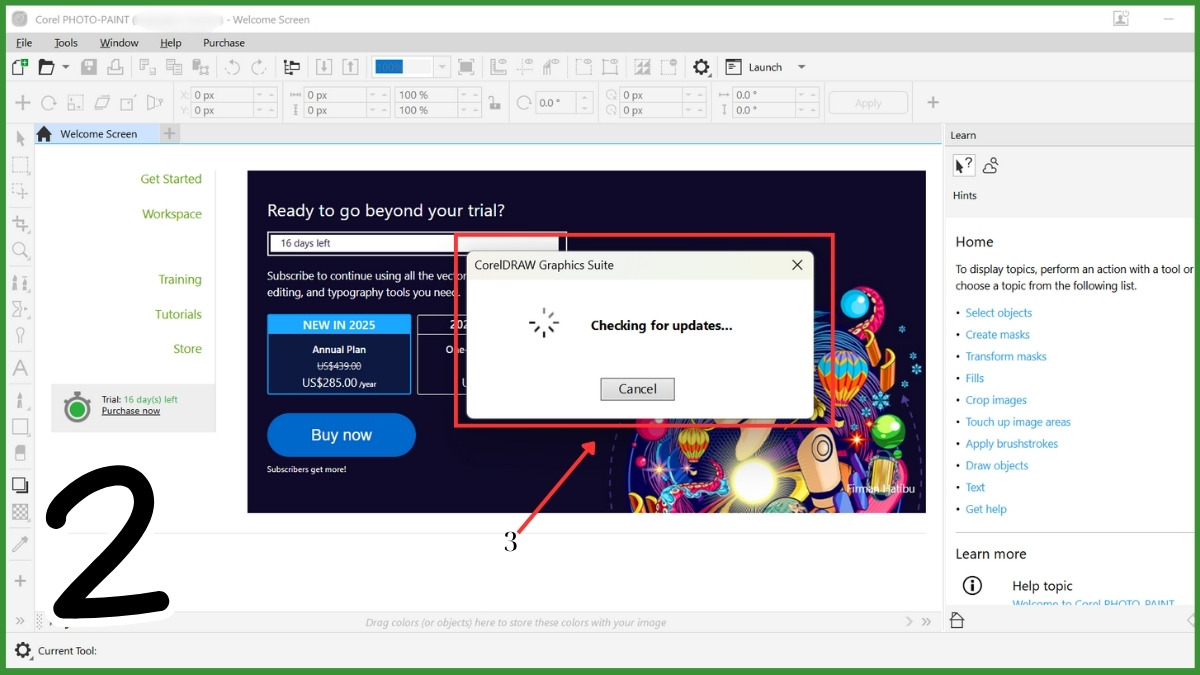Screen dimensions: 1200x675
Task: Click the zoom level field showing 100%
Action: (x=404, y=67)
